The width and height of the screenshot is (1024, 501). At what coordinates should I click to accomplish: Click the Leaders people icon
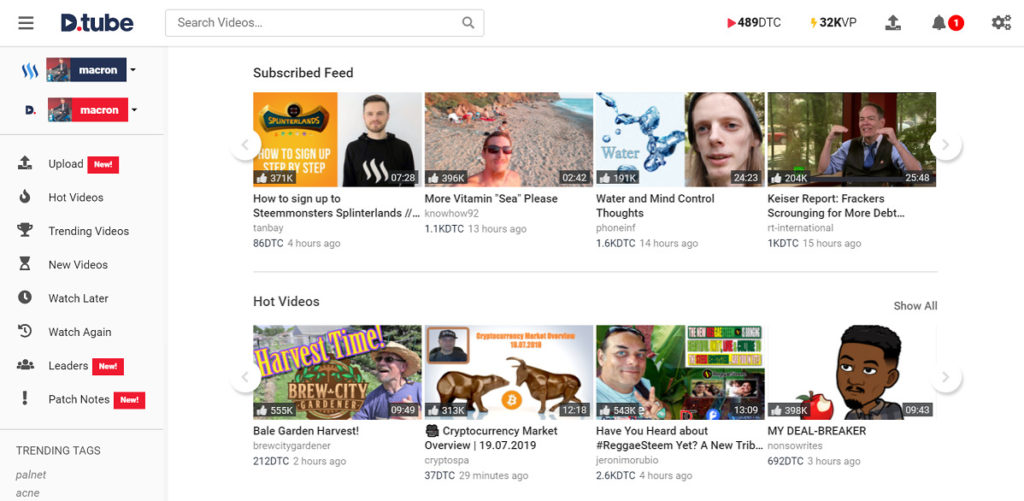pyautogui.click(x=25, y=365)
